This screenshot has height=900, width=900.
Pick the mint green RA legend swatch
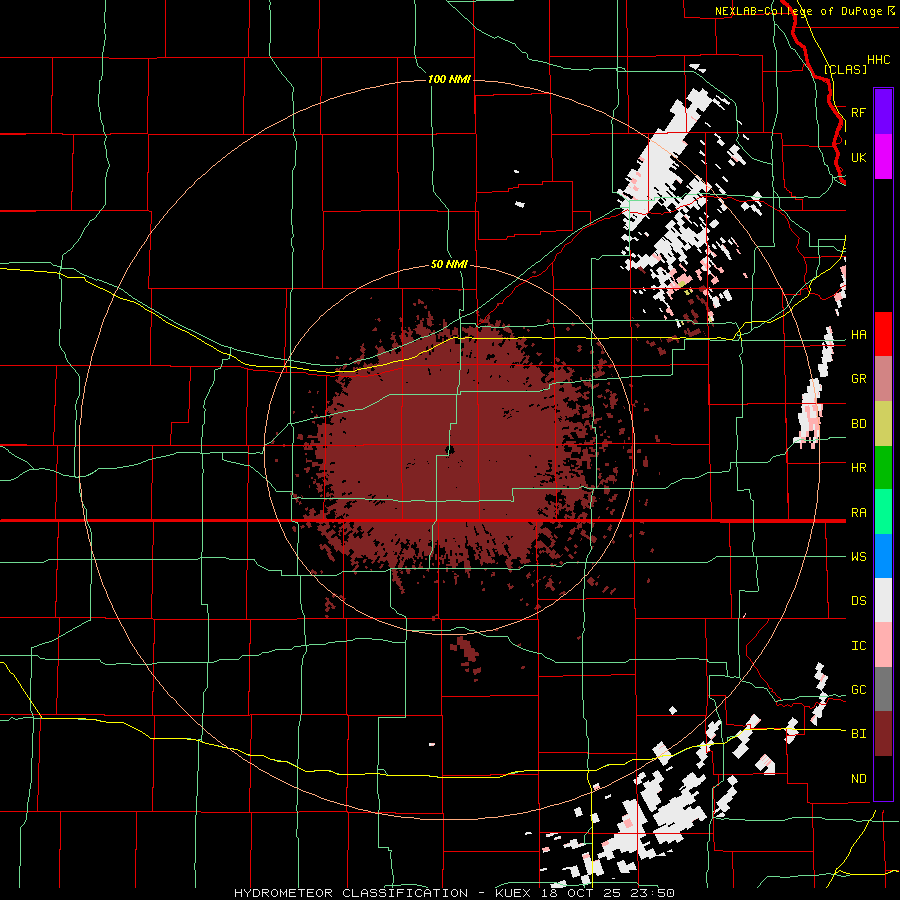(x=883, y=512)
